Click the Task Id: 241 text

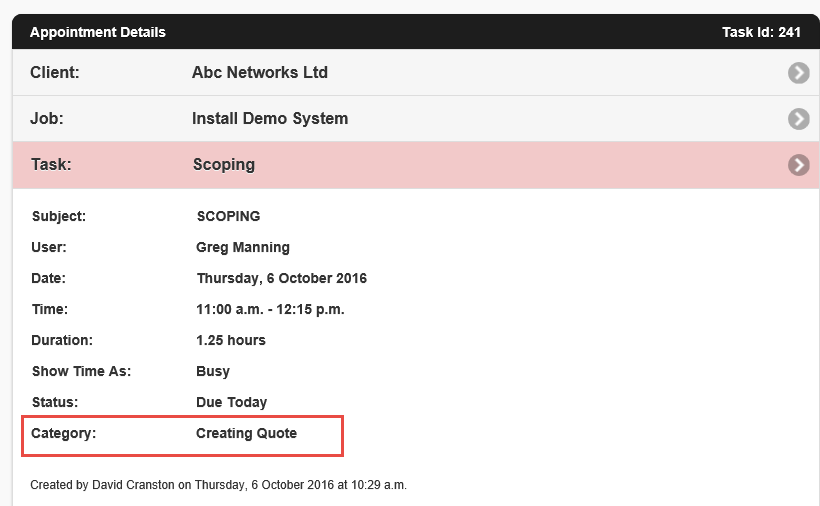pos(761,32)
